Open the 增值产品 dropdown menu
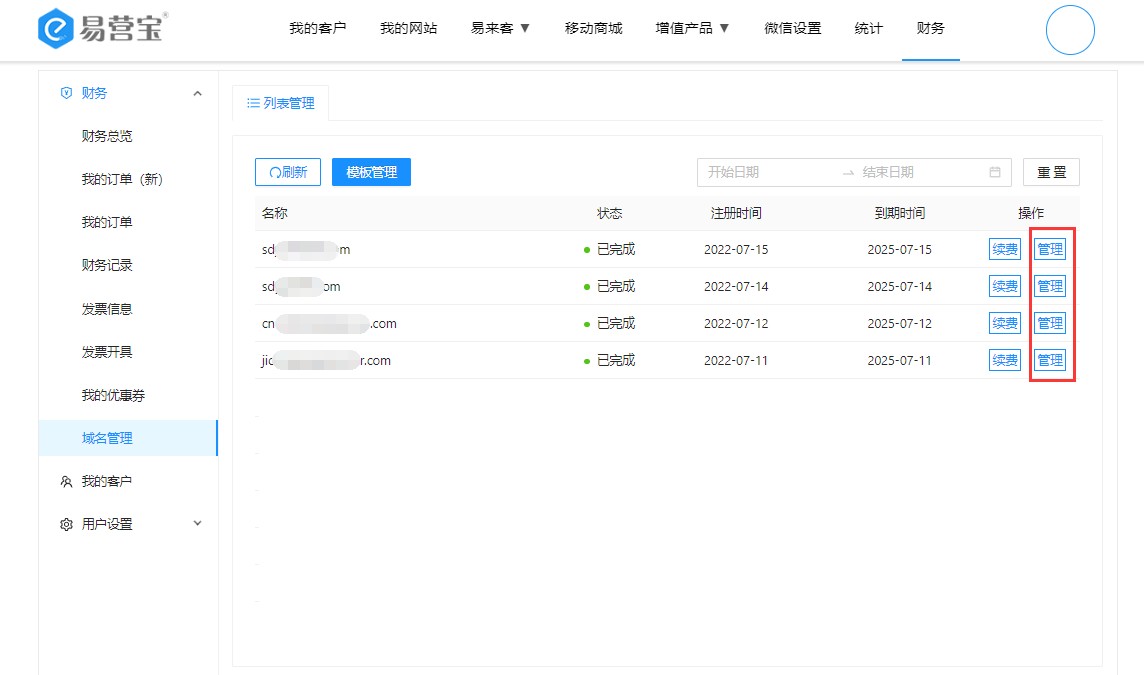This screenshot has width=1144, height=675. coord(692,28)
